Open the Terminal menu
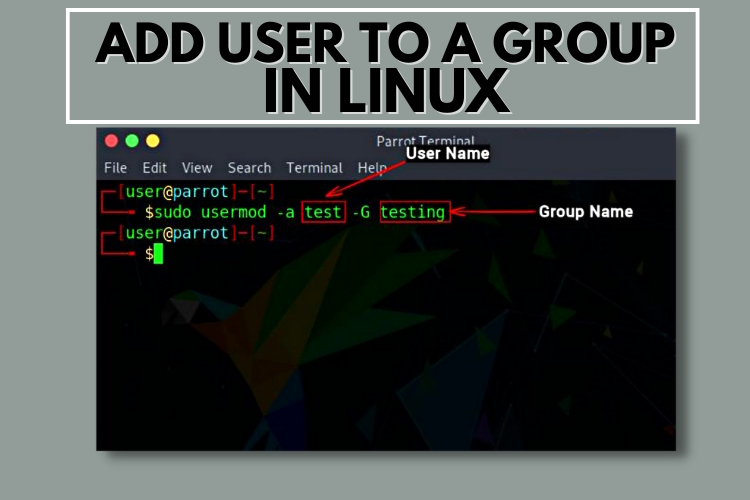The width and height of the screenshot is (750, 500). coord(314,168)
